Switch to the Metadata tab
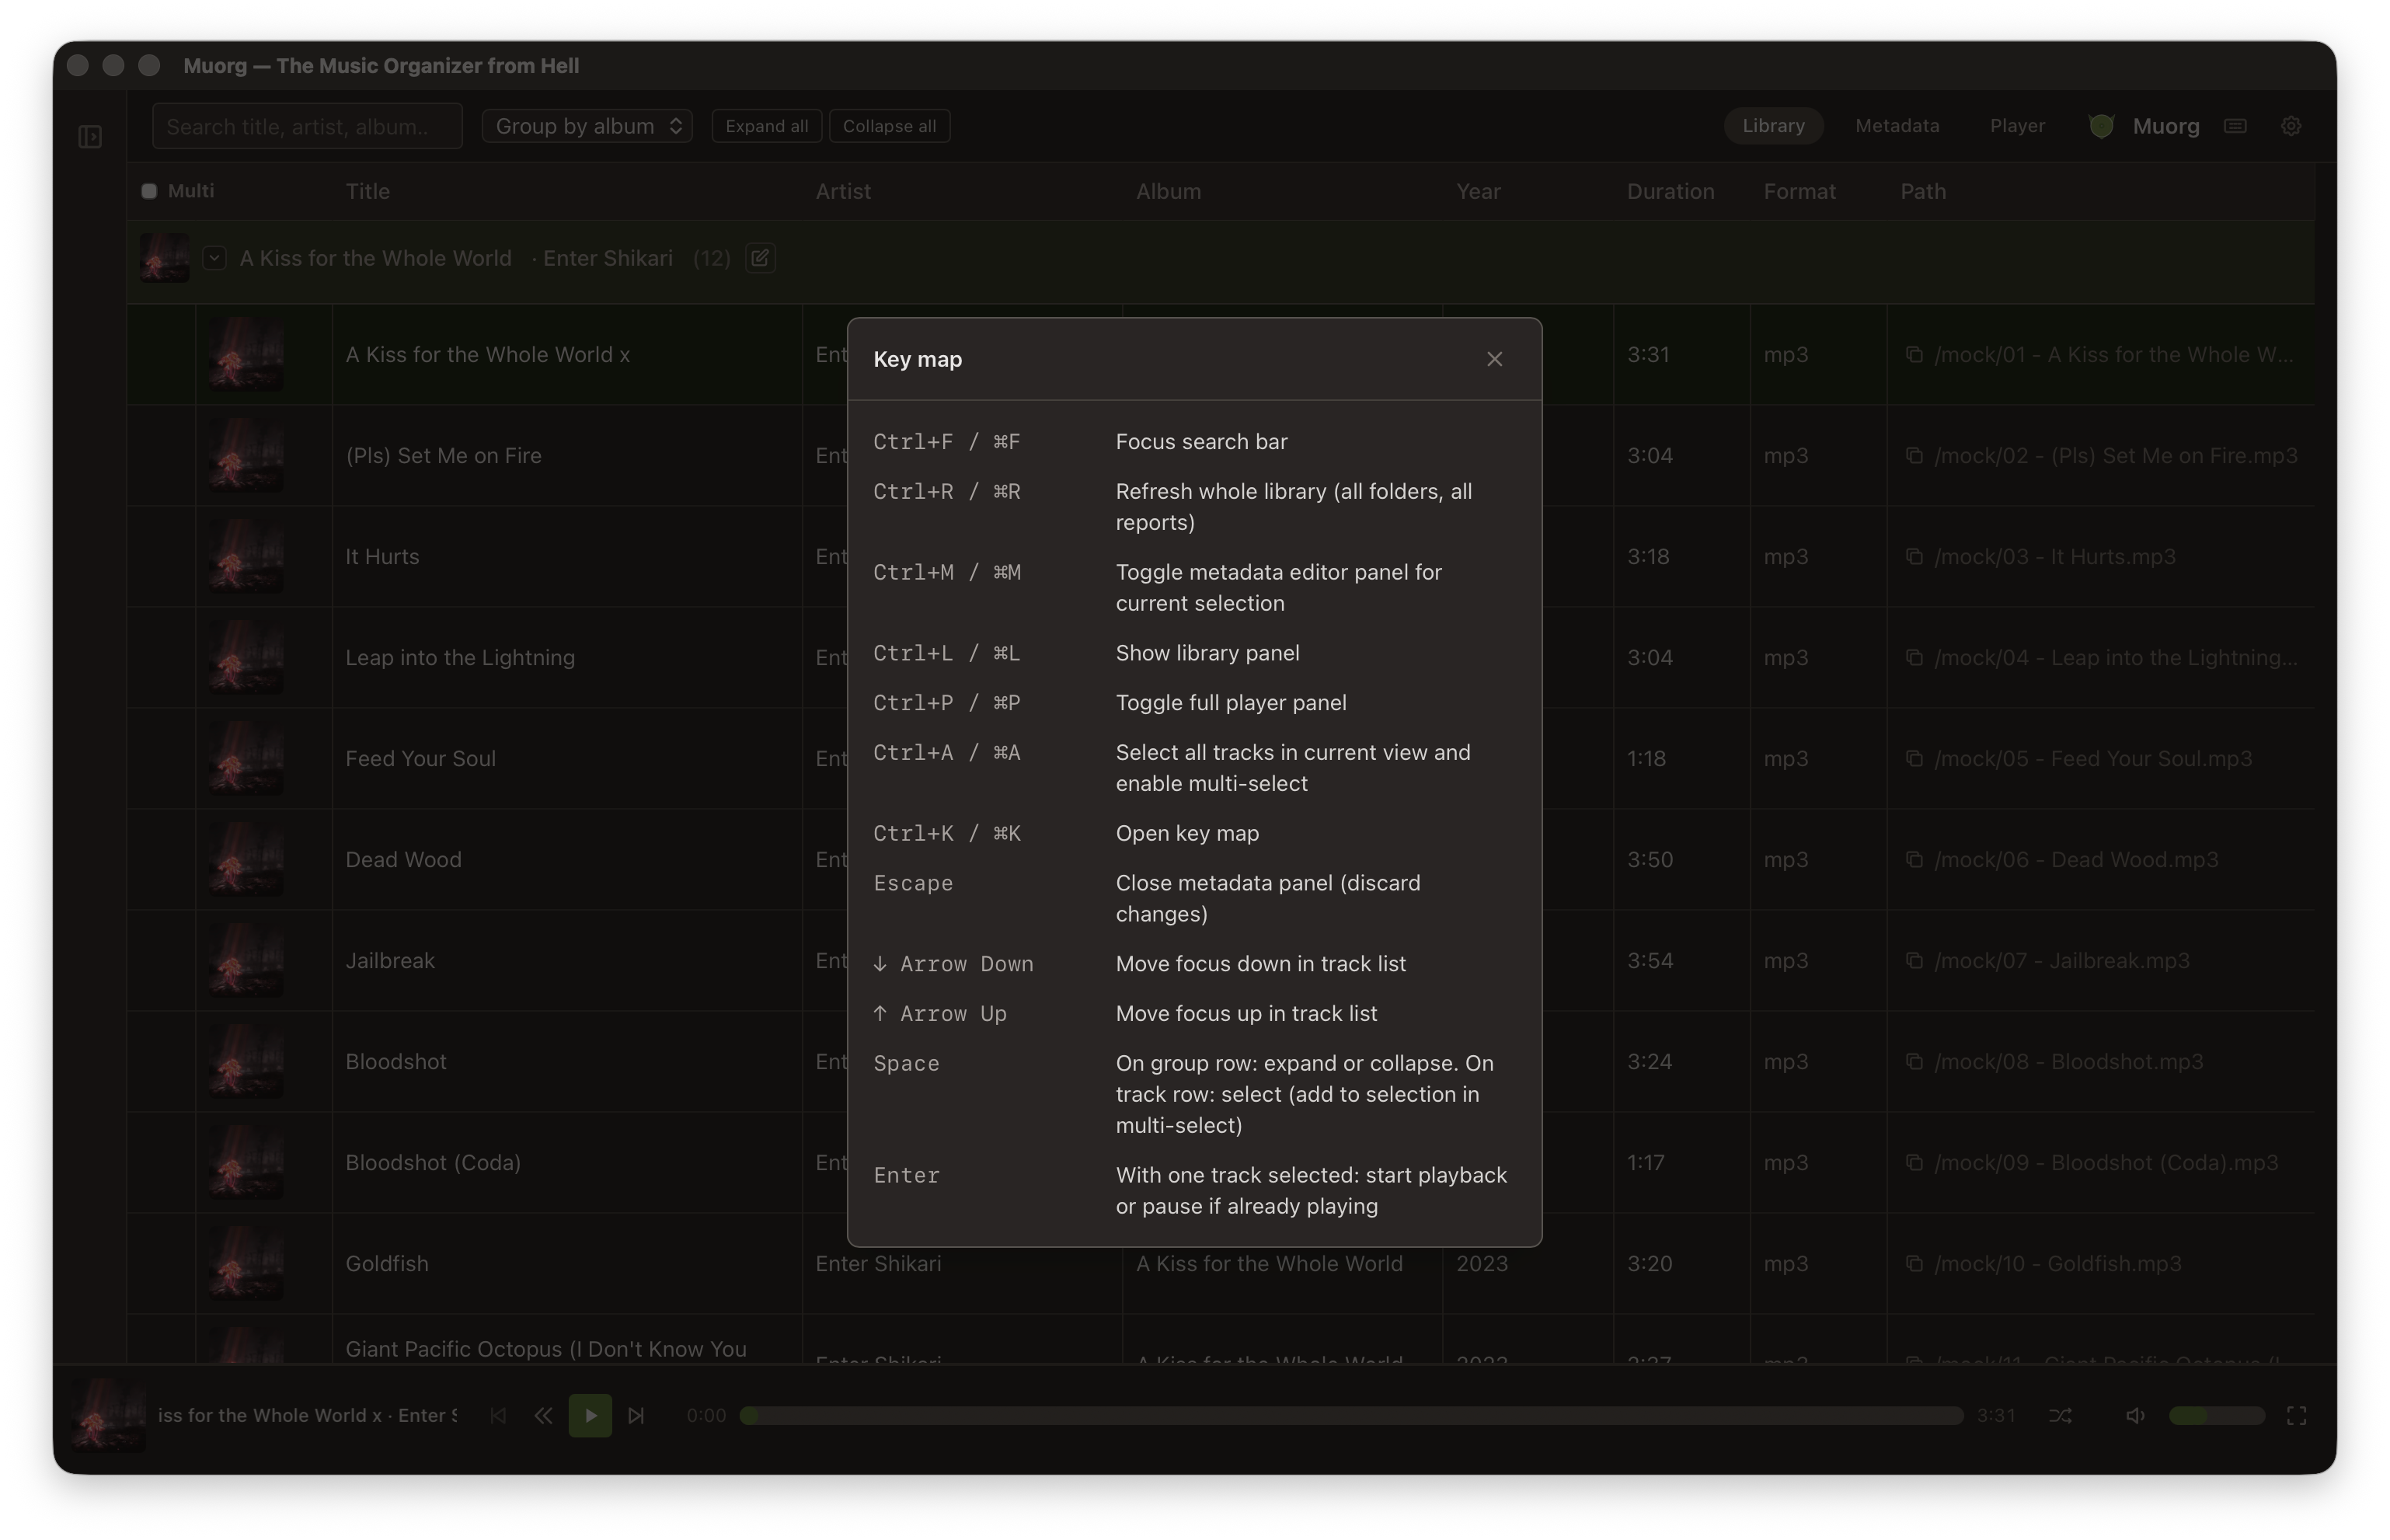 (x=1897, y=126)
